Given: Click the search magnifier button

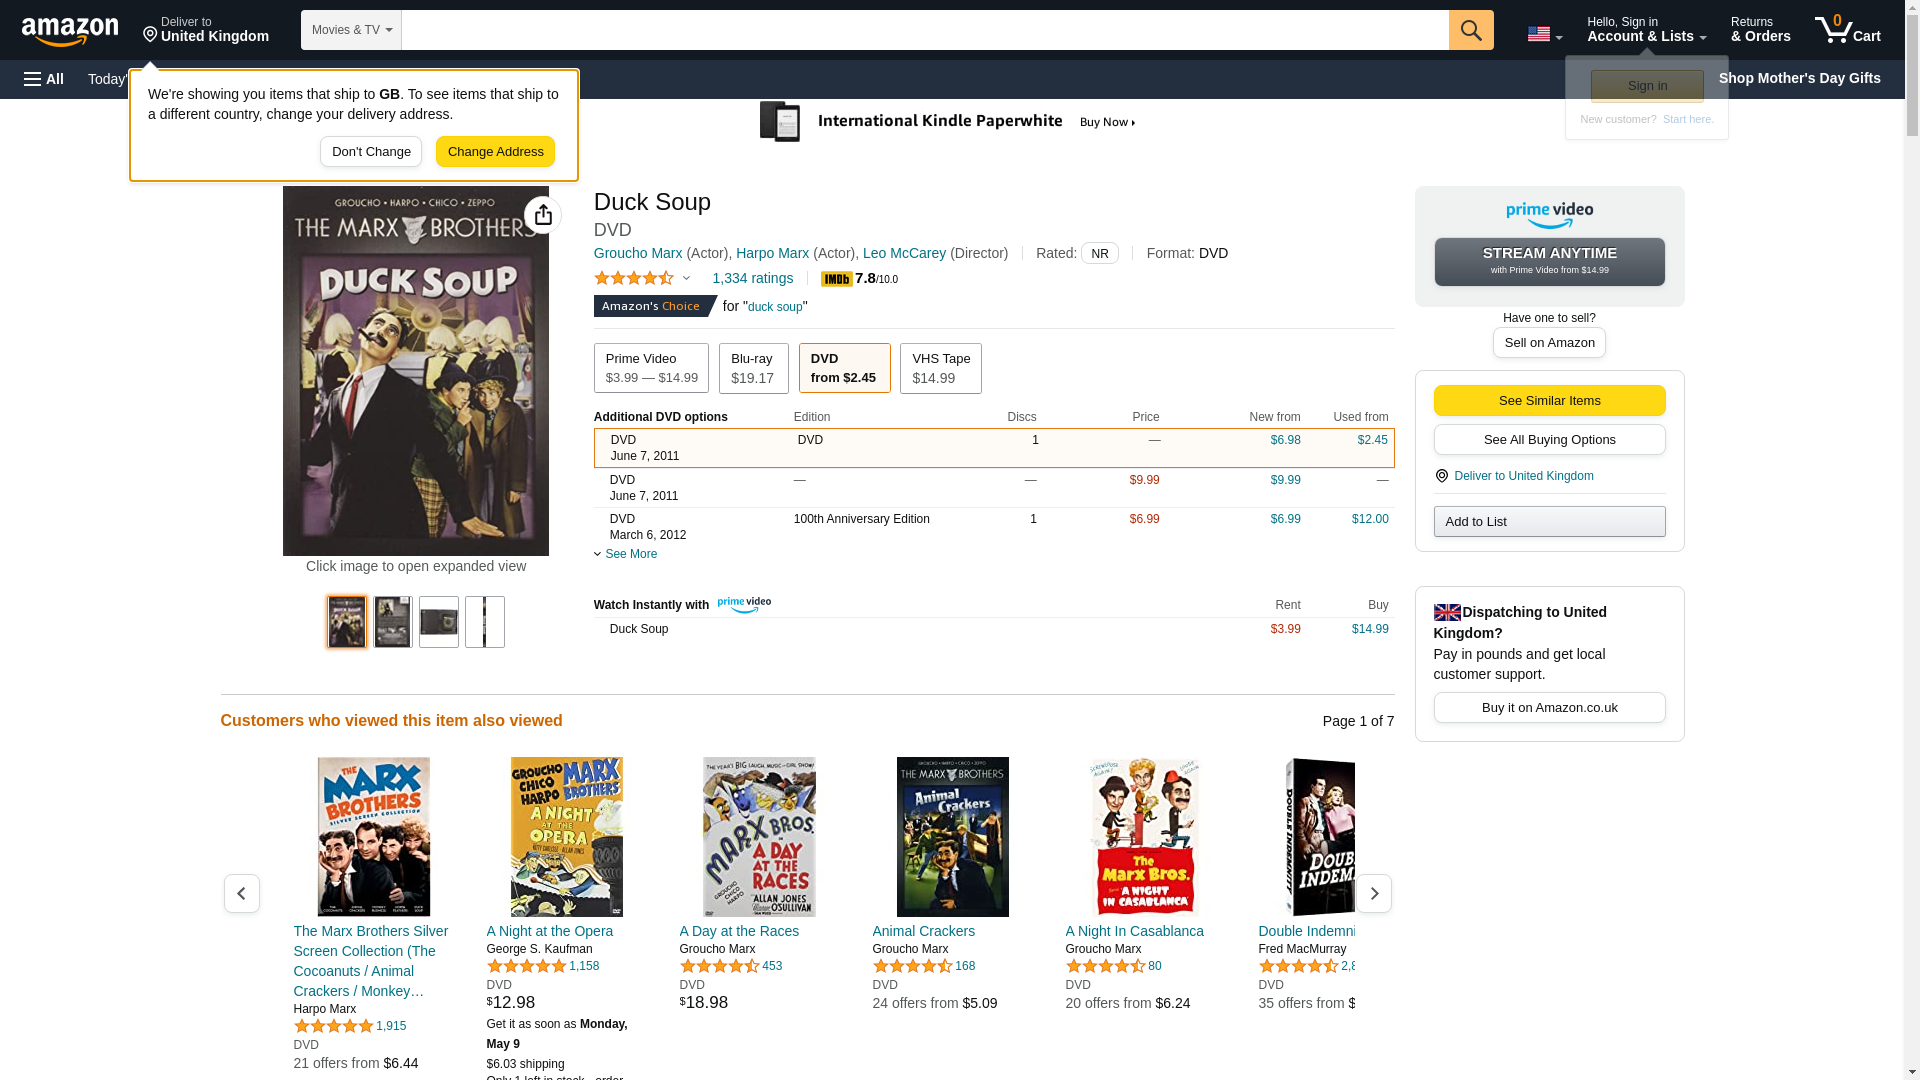Looking at the screenshot, I should click(x=1470, y=30).
